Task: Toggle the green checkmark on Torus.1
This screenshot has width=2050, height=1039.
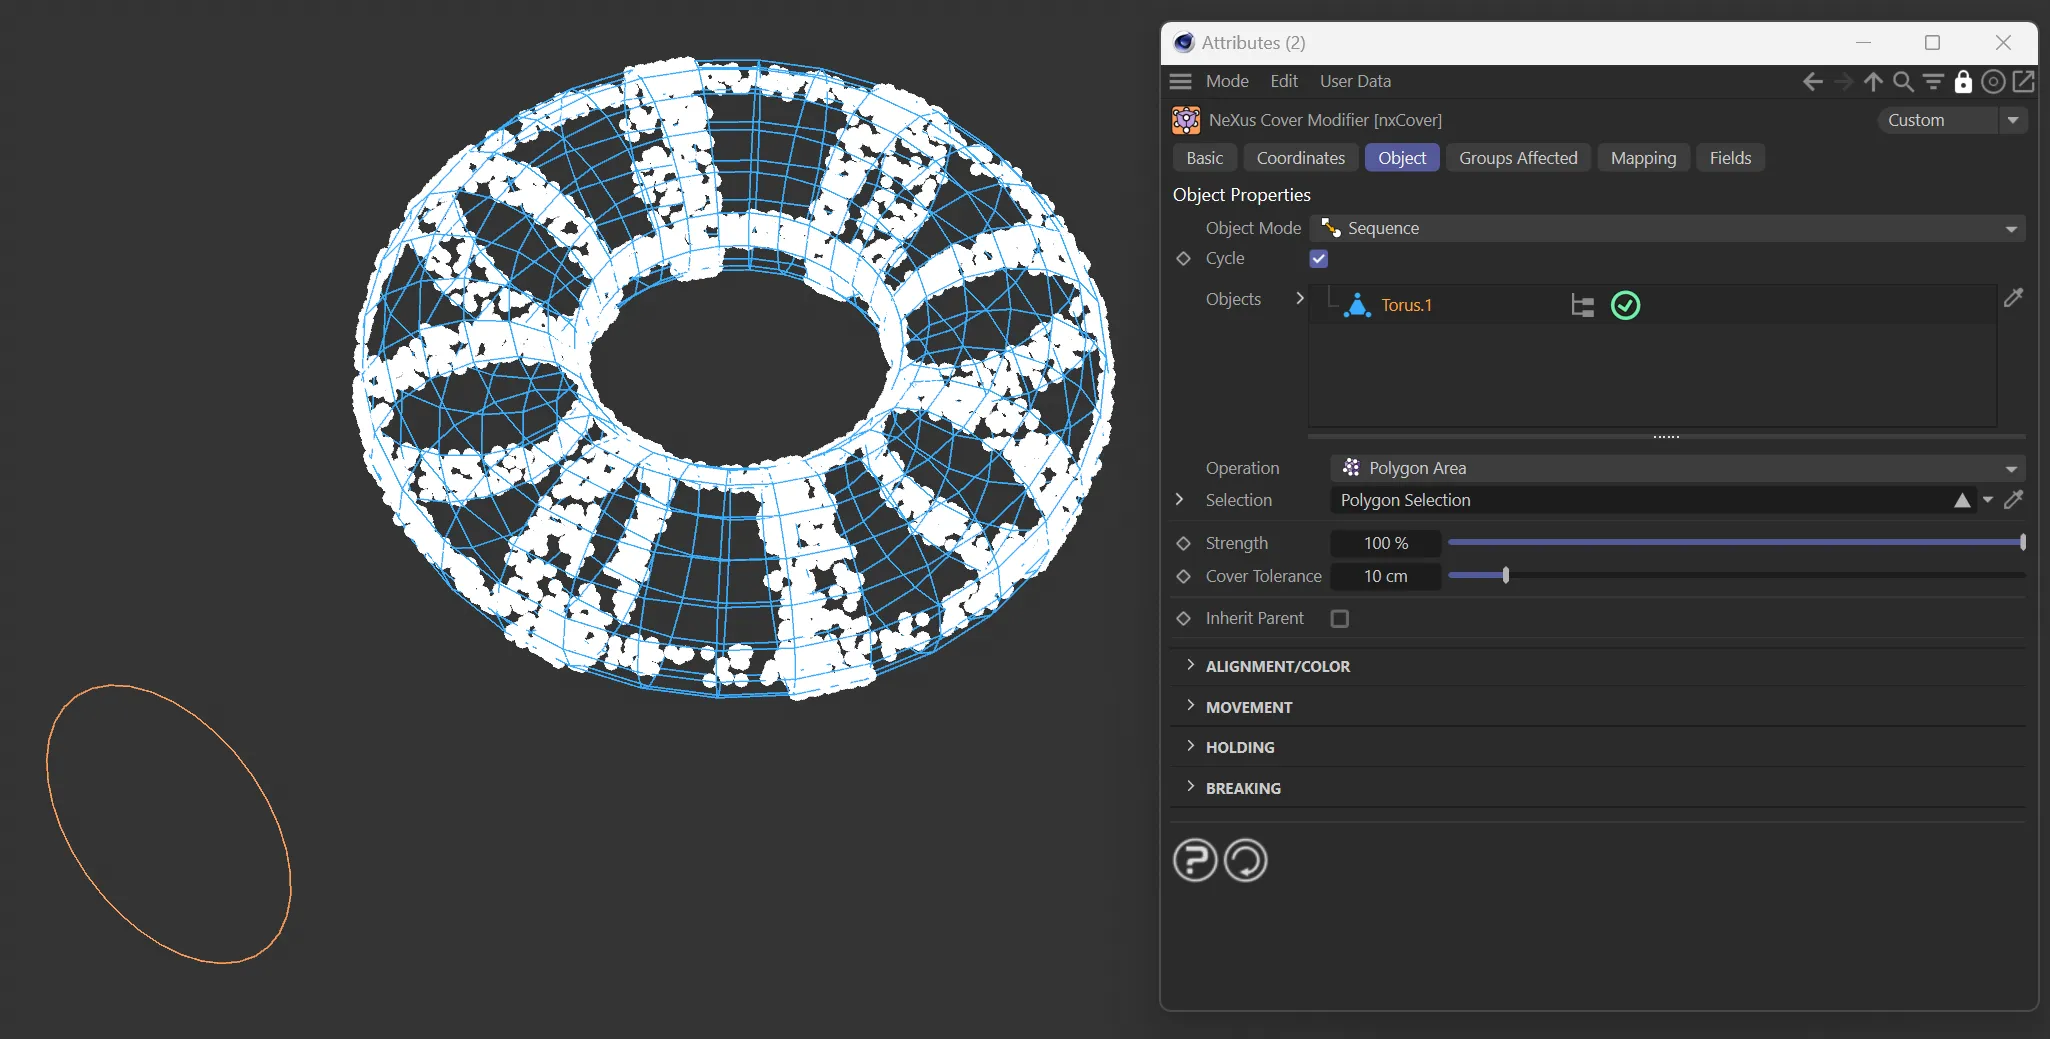Action: 1626,306
